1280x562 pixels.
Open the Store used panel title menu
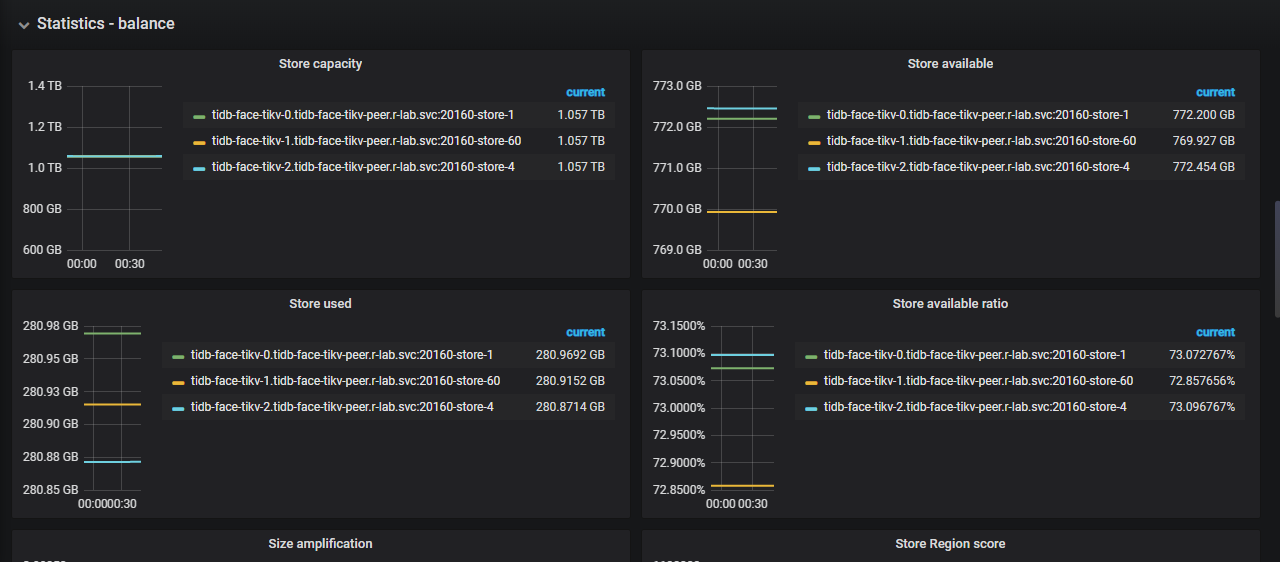[320, 304]
